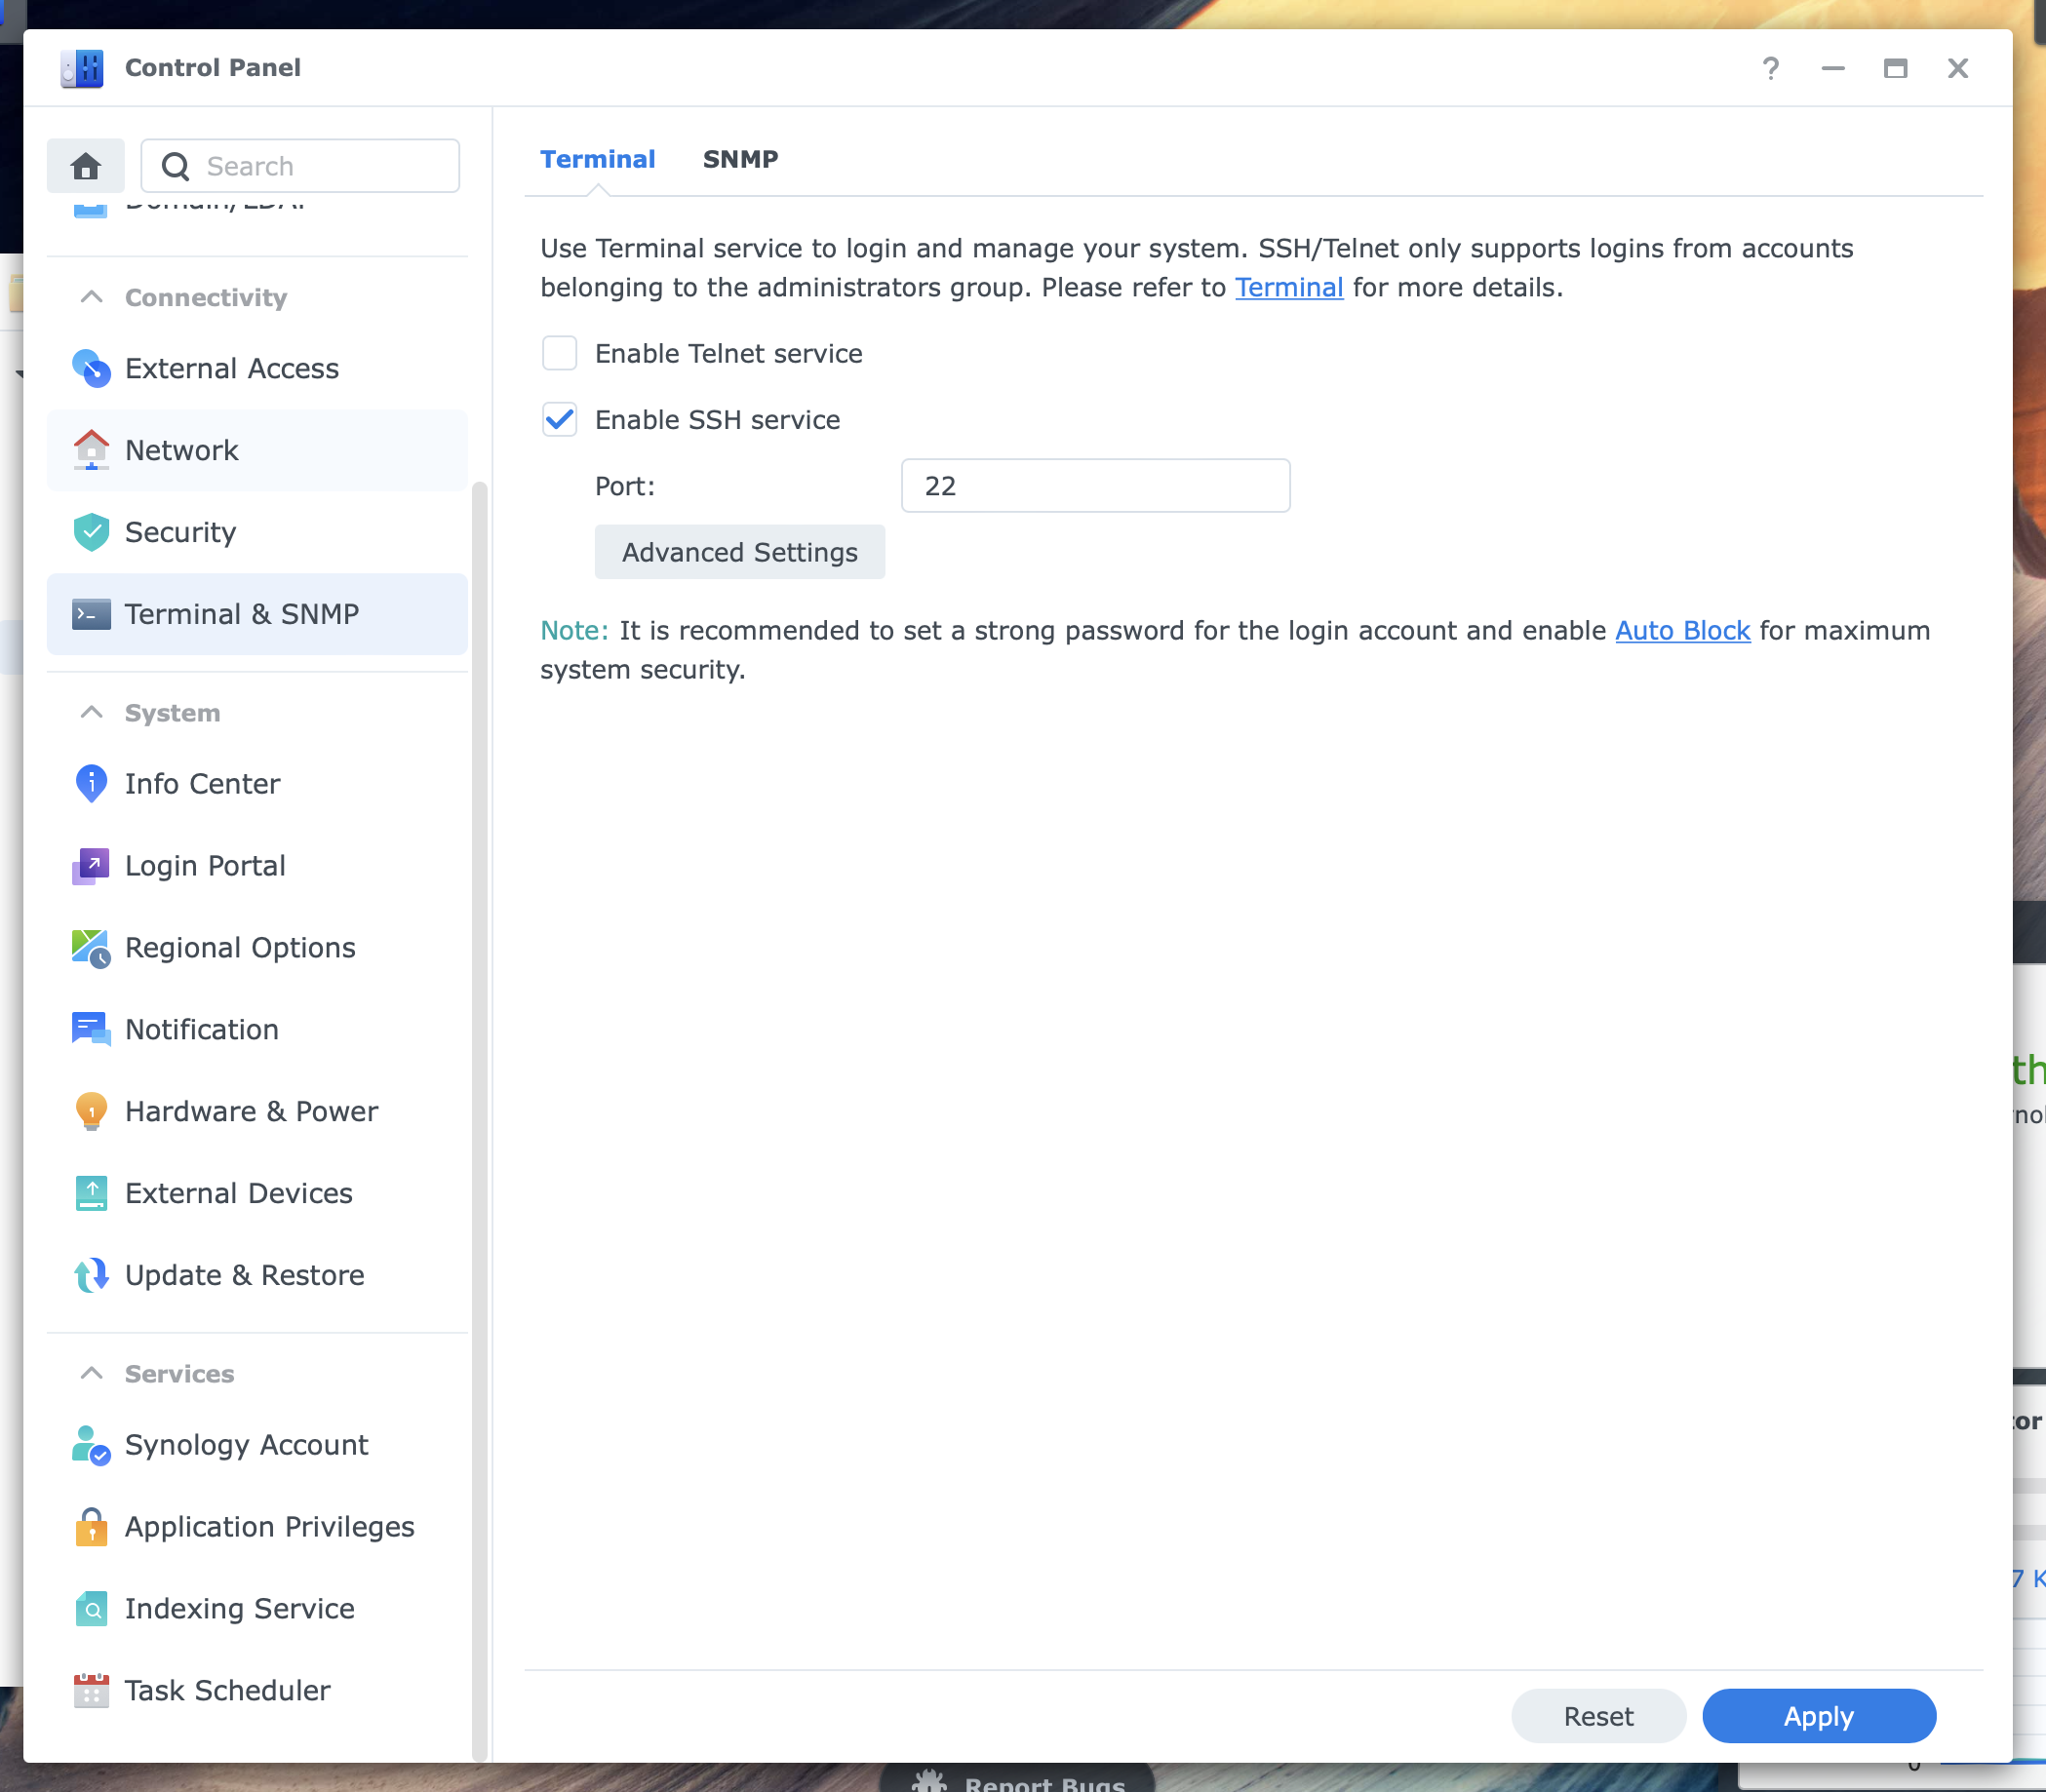Click the Info Center icon
This screenshot has height=1792, width=2046.
coord(91,784)
